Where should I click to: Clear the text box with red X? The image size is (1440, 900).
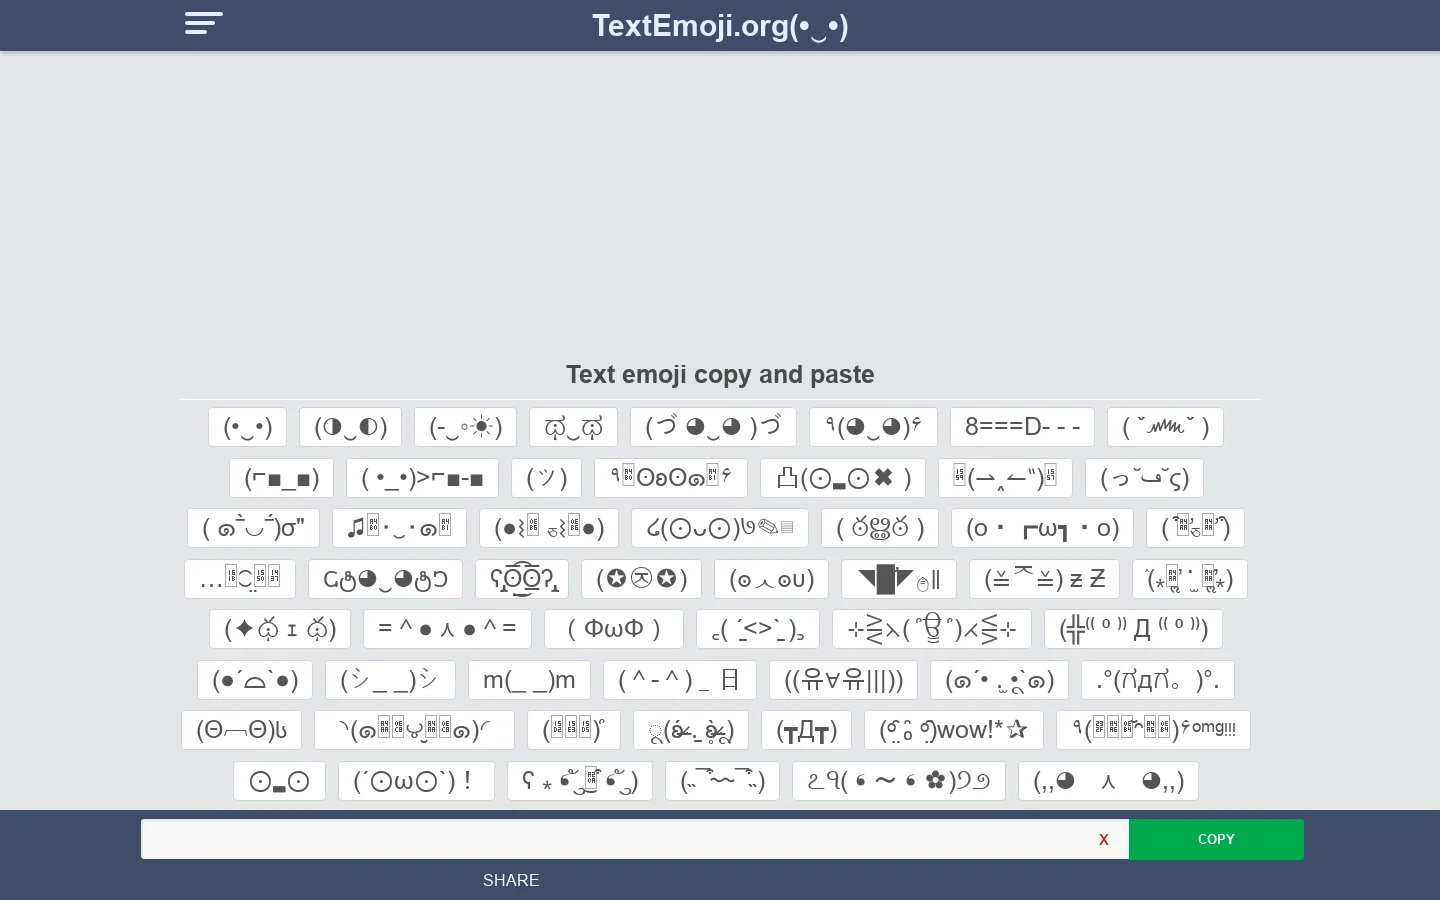coord(1104,840)
